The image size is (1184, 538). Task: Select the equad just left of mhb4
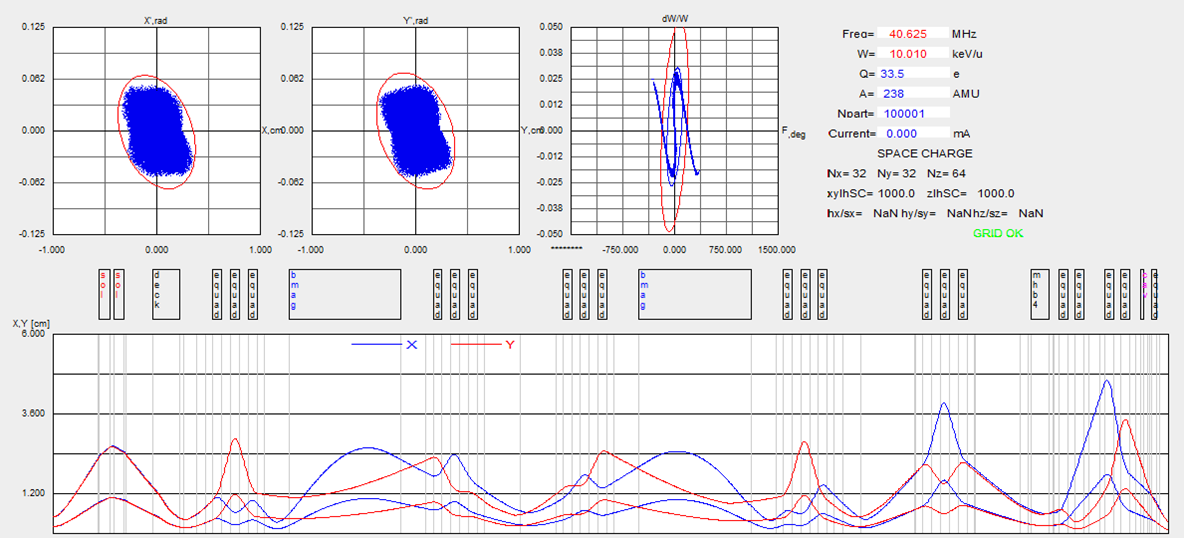pos(961,293)
